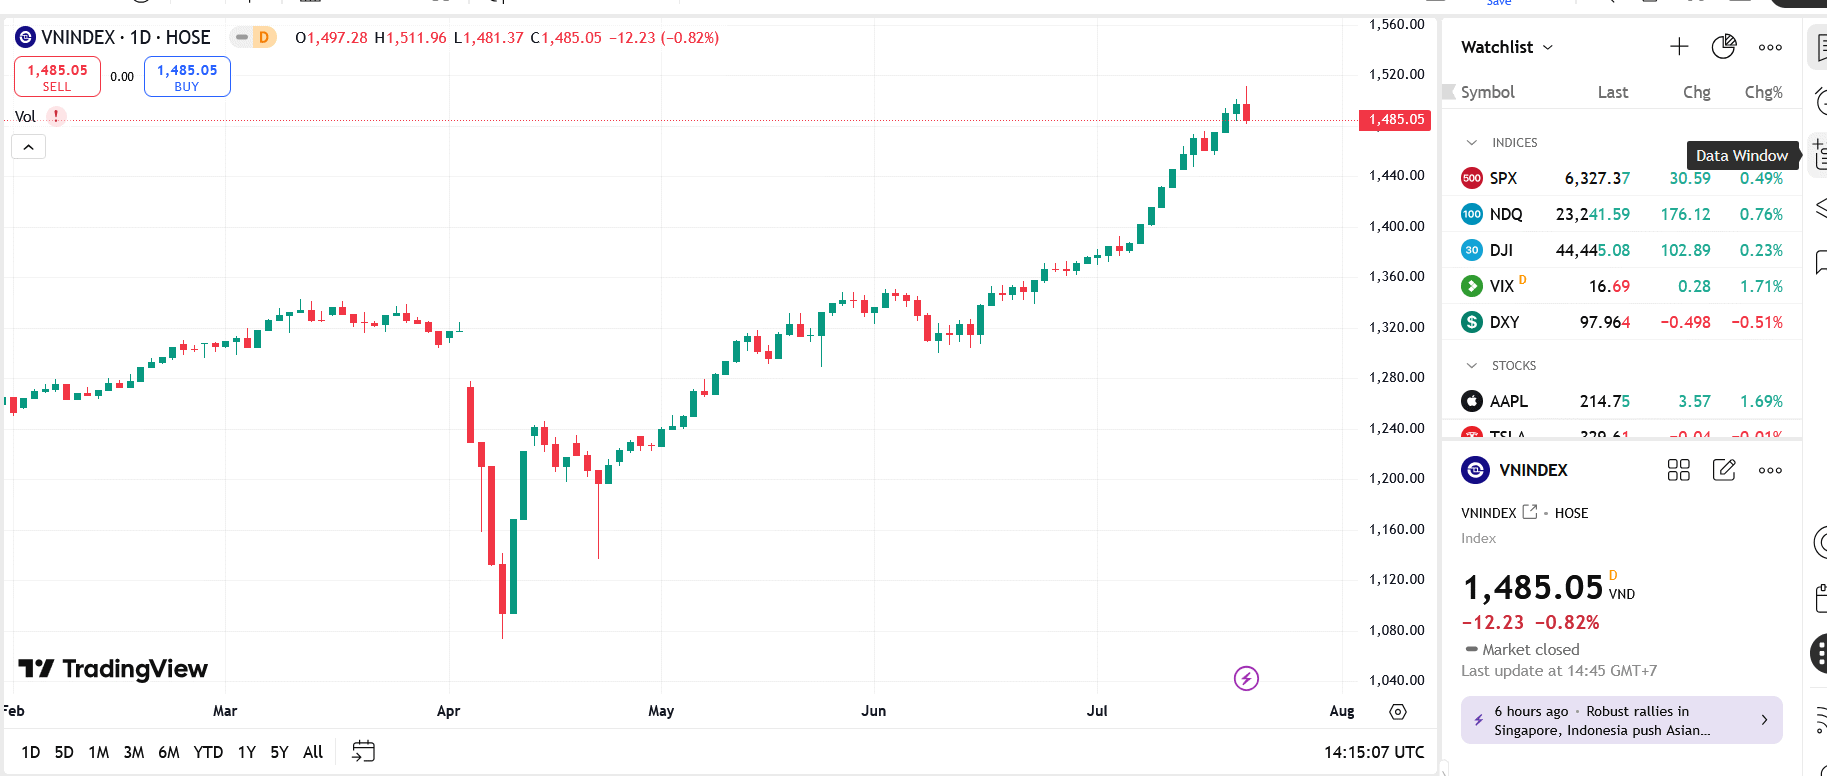Image resolution: width=1827 pixels, height=776 pixels.
Task: Open watchlist advanced view pie icon
Action: pyautogui.click(x=1724, y=47)
